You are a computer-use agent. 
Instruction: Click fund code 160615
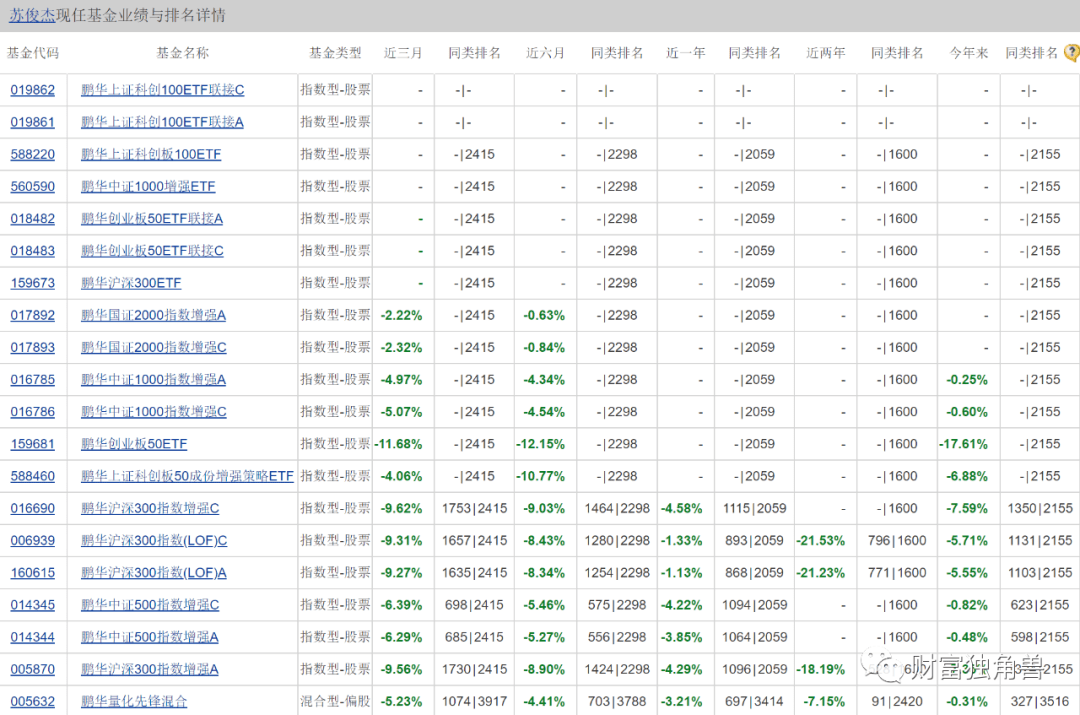pos(33,573)
